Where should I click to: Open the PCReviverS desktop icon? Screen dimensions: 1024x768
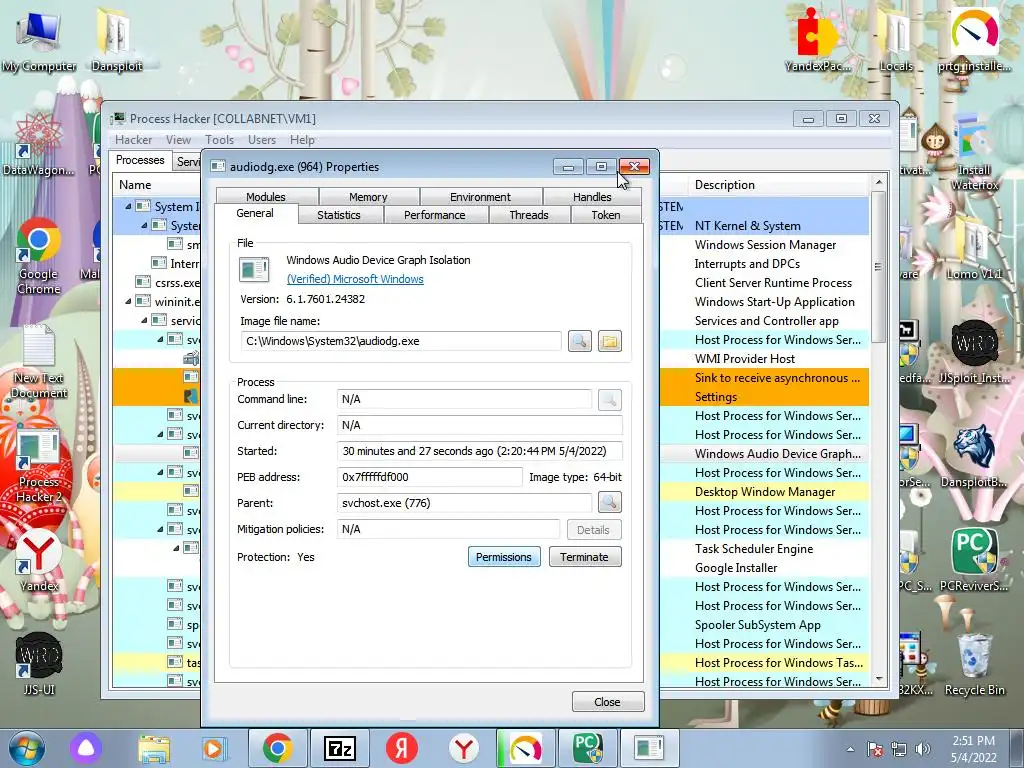pyautogui.click(x=974, y=560)
